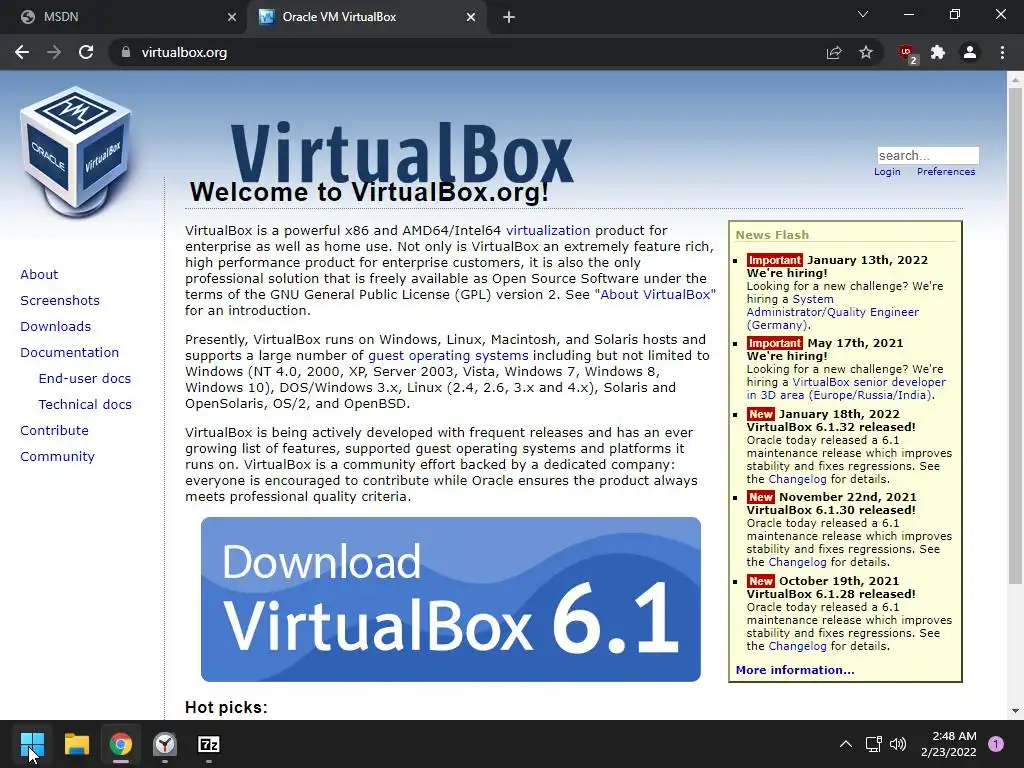The width and height of the screenshot is (1024, 768).
Task: Click the virtualization link
Action: [x=548, y=231]
